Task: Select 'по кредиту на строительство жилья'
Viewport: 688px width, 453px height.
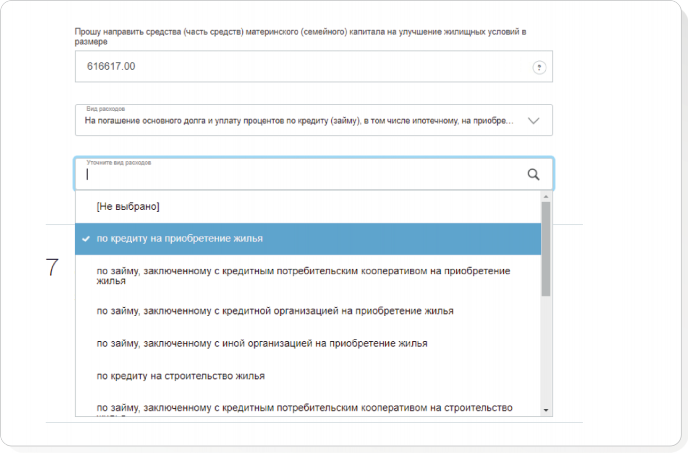Action: coord(308,376)
